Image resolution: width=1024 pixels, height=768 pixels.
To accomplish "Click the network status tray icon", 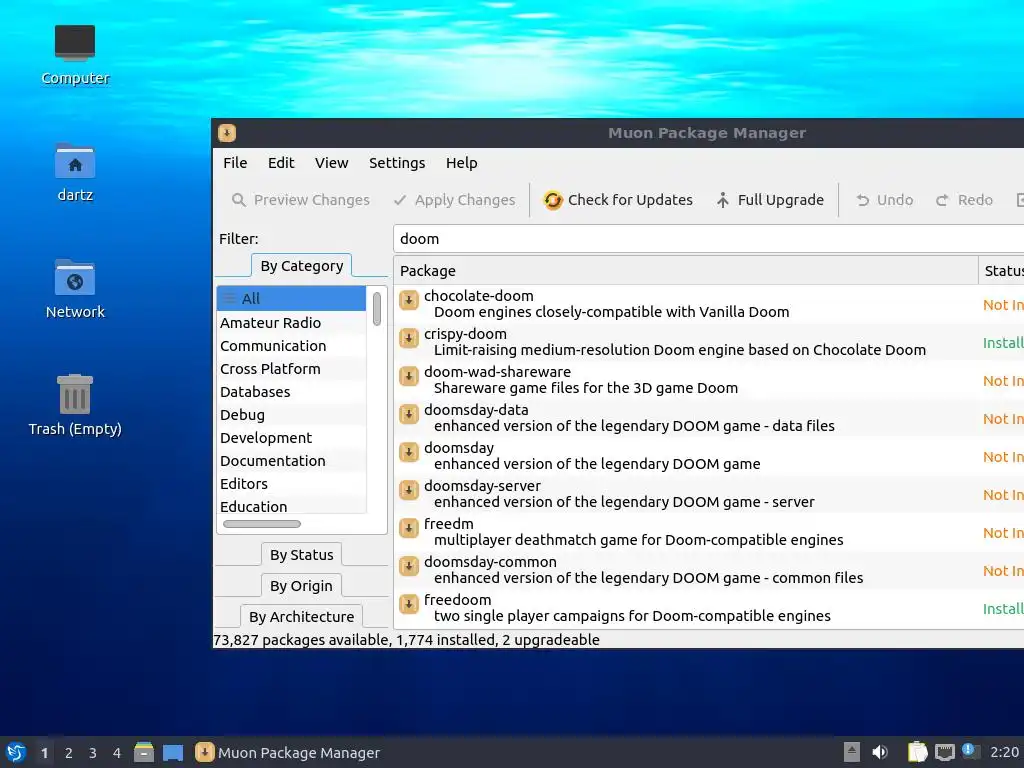I will [x=944, y=752].
